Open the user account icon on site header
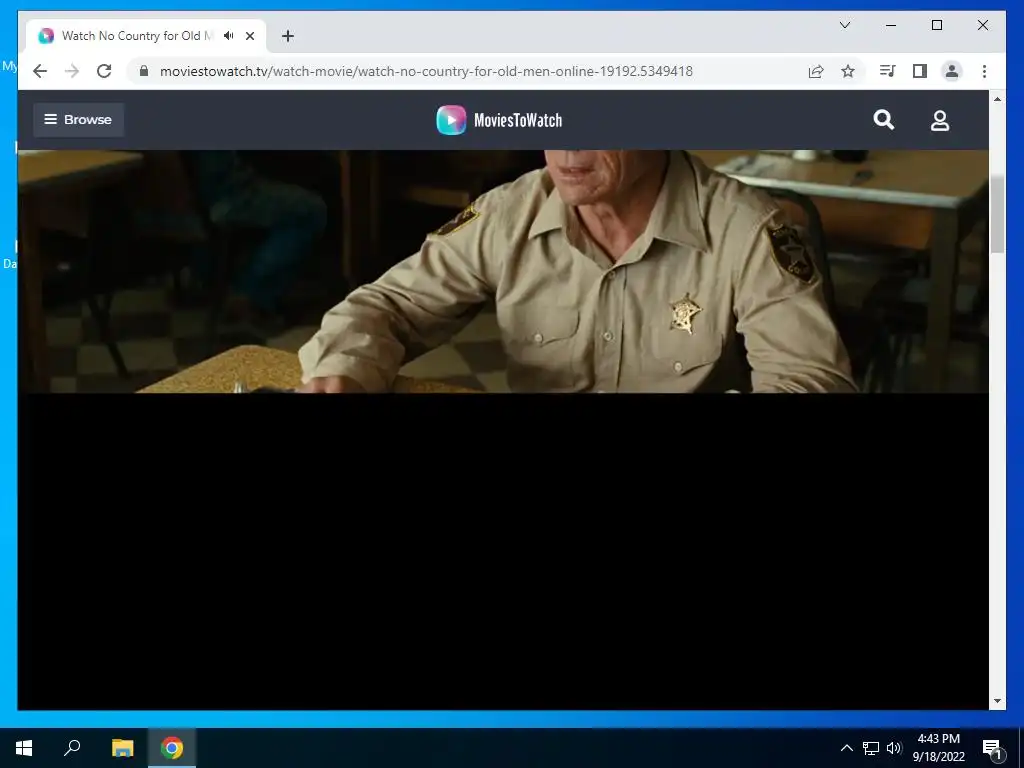 tap(940, 120)
